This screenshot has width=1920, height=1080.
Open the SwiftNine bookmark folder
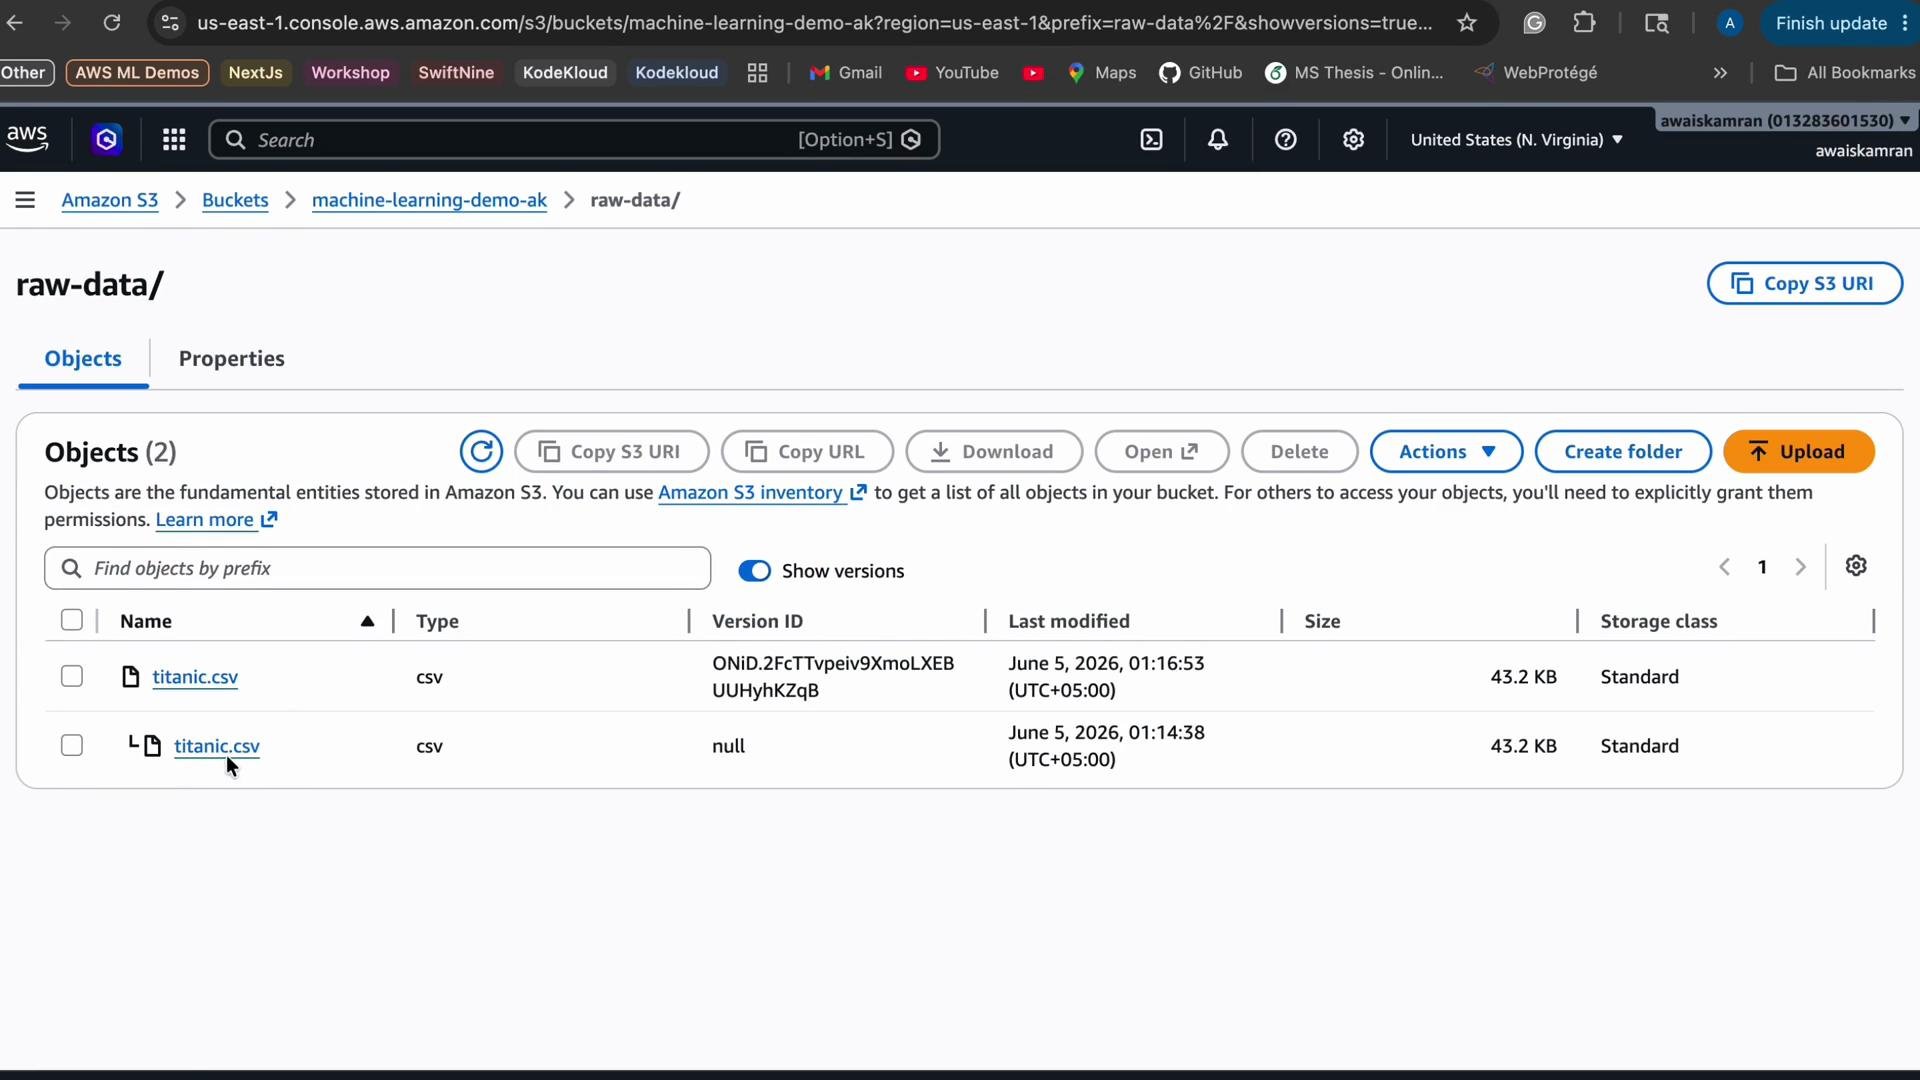click(456, 73)
